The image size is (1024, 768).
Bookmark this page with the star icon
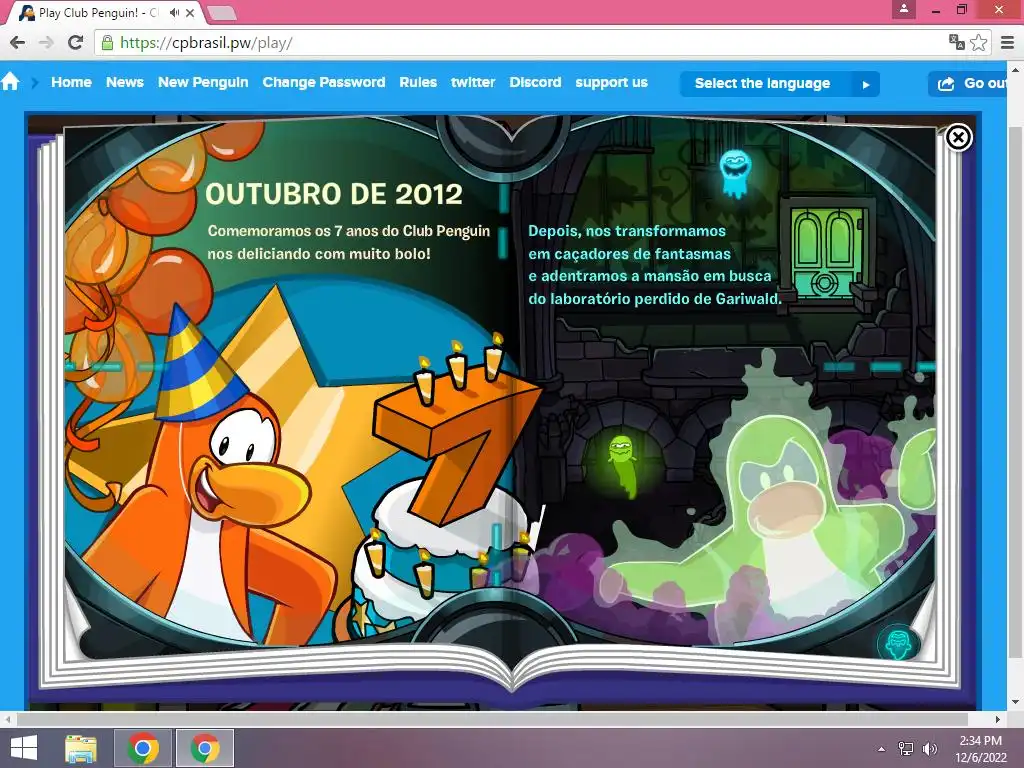click(x=978, y=43)
